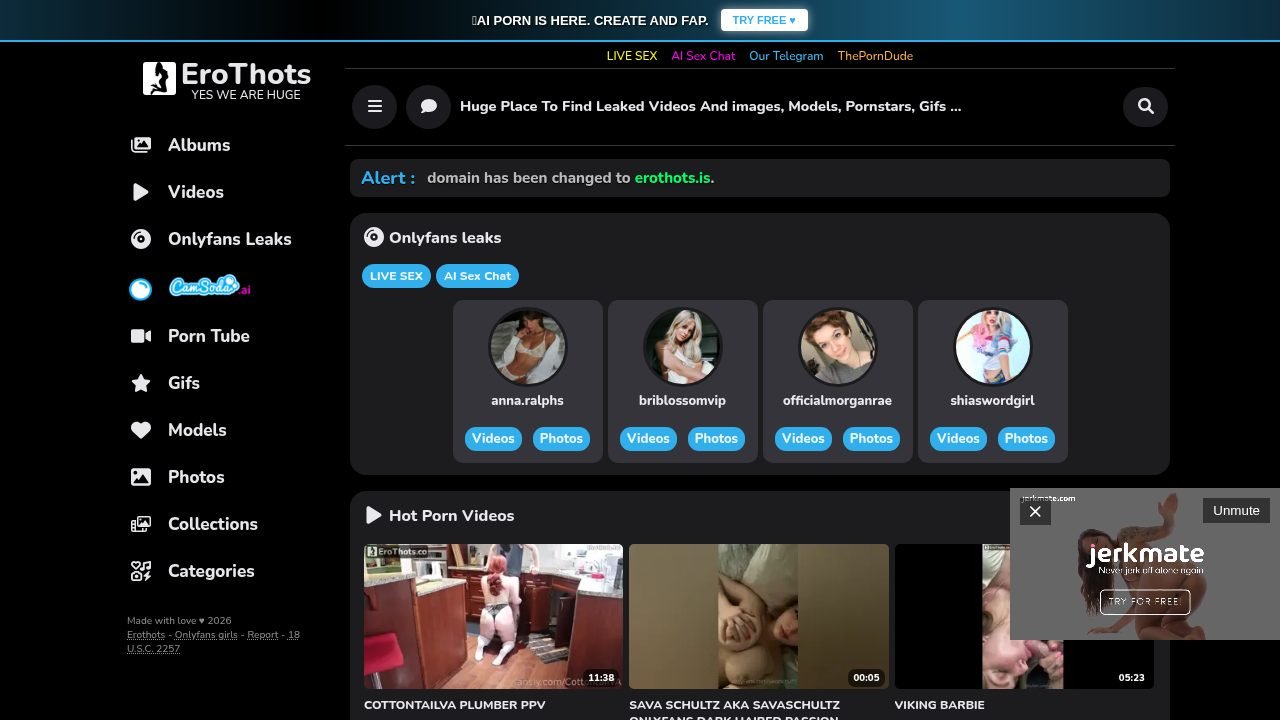Open the erothots.is link in the alert

[x=672, y=178]
